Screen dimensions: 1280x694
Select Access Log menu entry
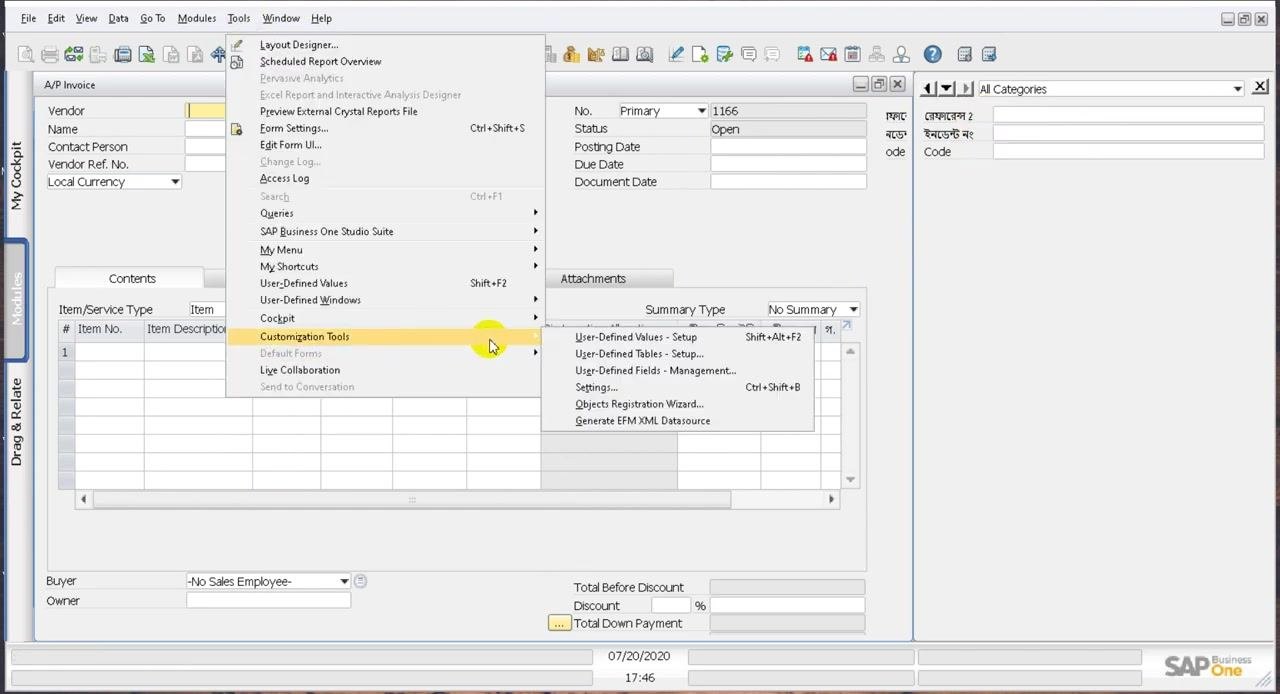pyautogui.click(x=284, y=178)
